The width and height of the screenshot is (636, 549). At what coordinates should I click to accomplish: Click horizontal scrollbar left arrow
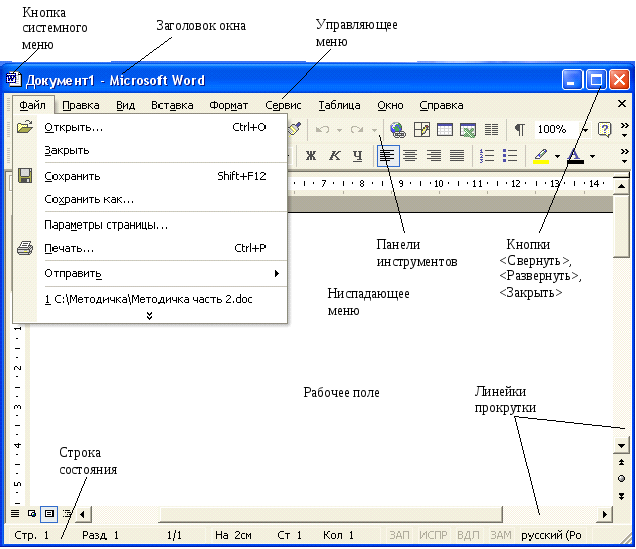83,514
